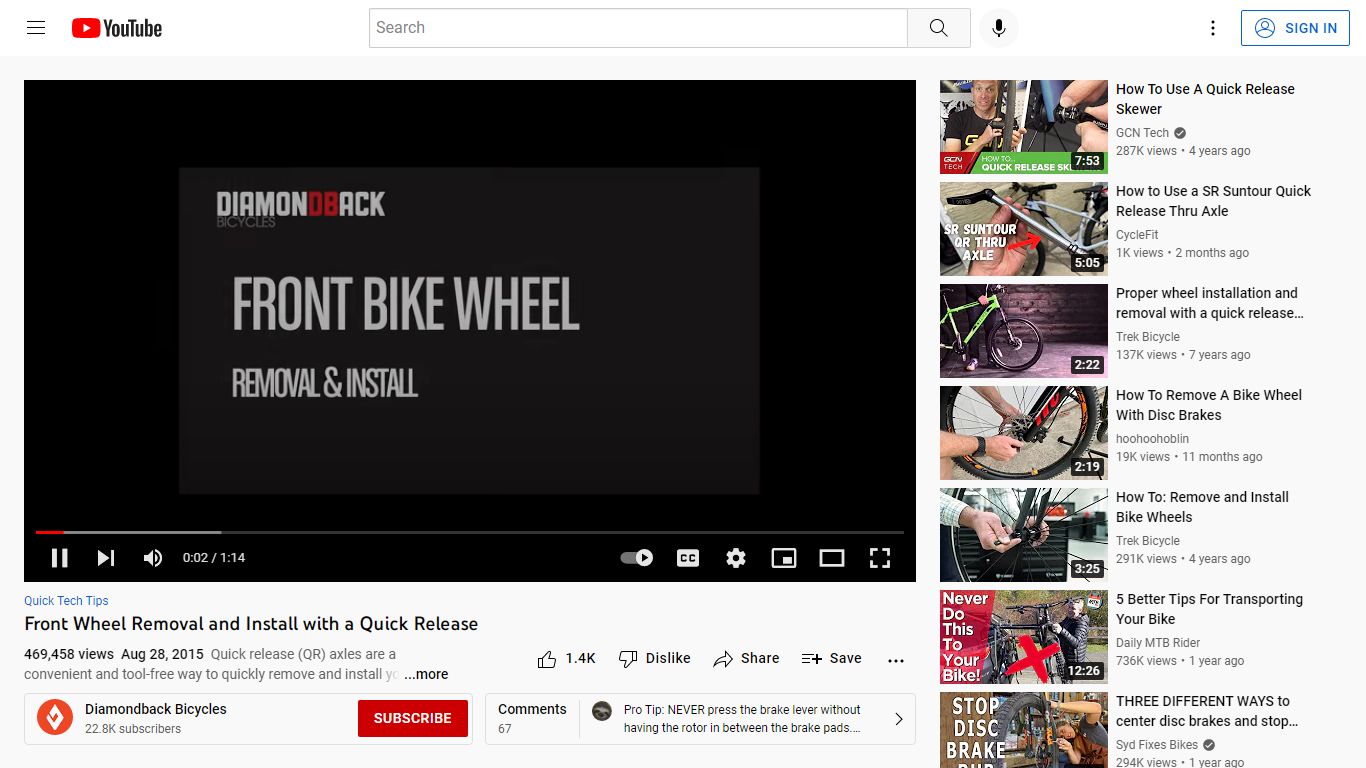Viewport: 1366px width, 768px height.
Task: Click Syd Fixes Bikes channel name
Action: tap(1157, 745)
